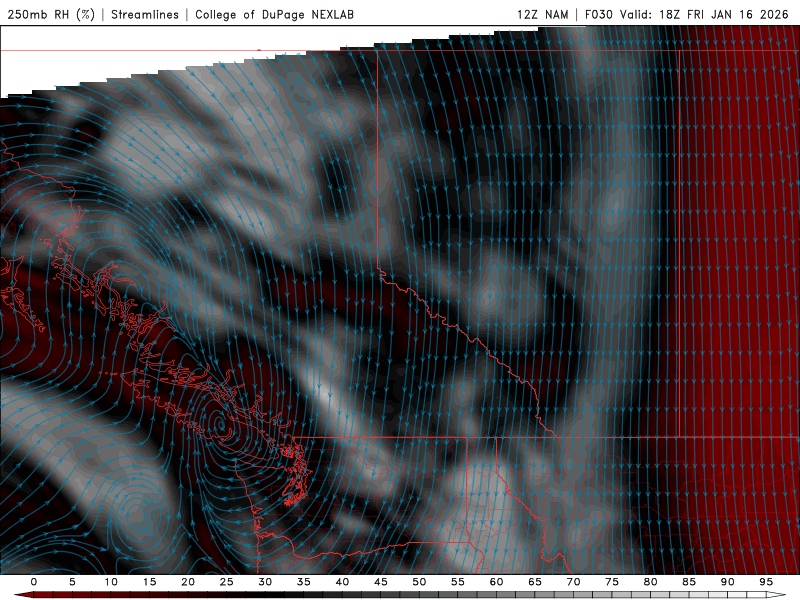Select the colorbar tick label "50"
The image size is (800, 600).
(419, 582)
